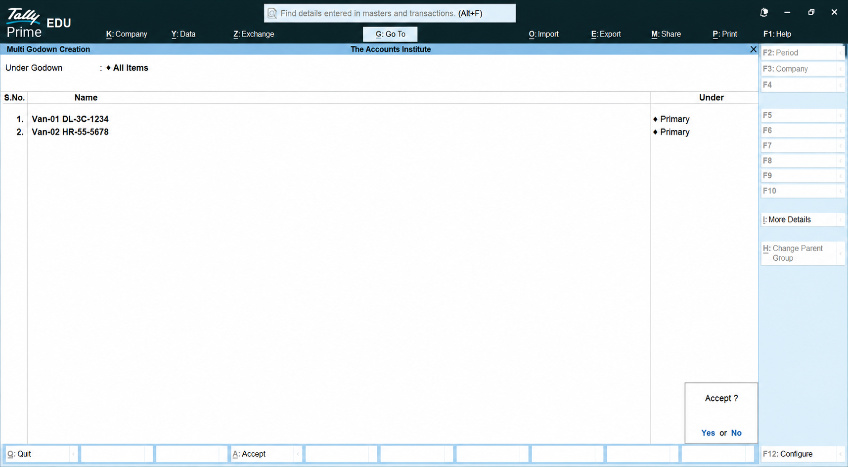Click the Van-01 DL-3C-1234 name field
This screenshot has height=467, width=848.
tap(70, 119)
